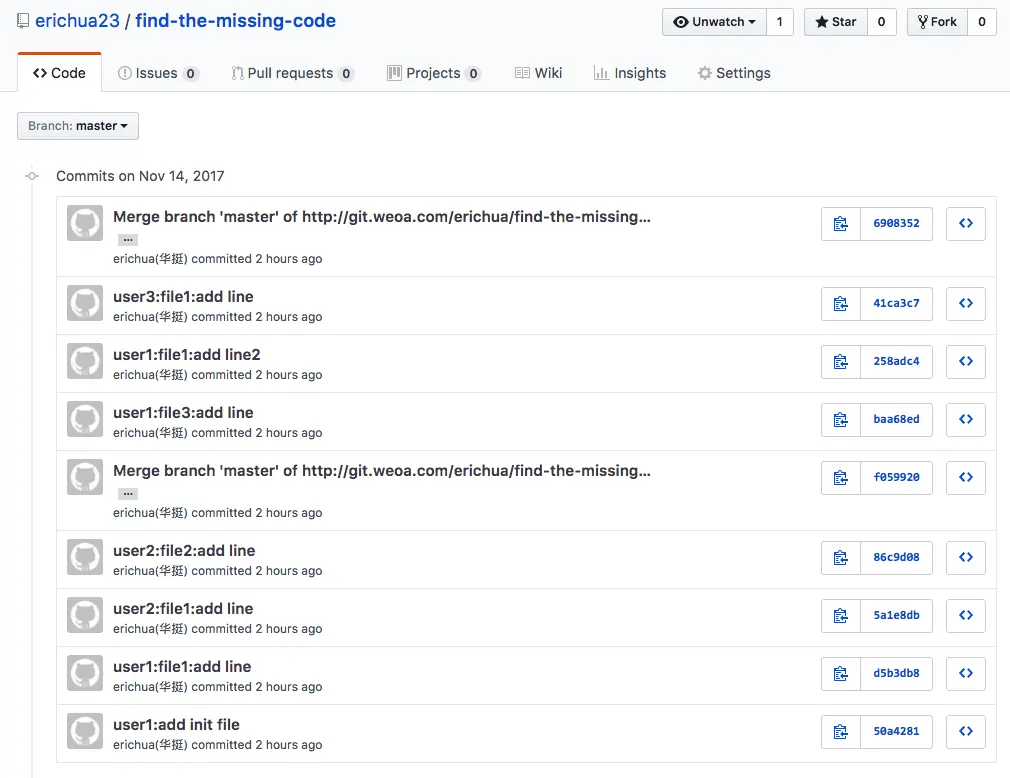View the forks count 0

tap(982, 22)
